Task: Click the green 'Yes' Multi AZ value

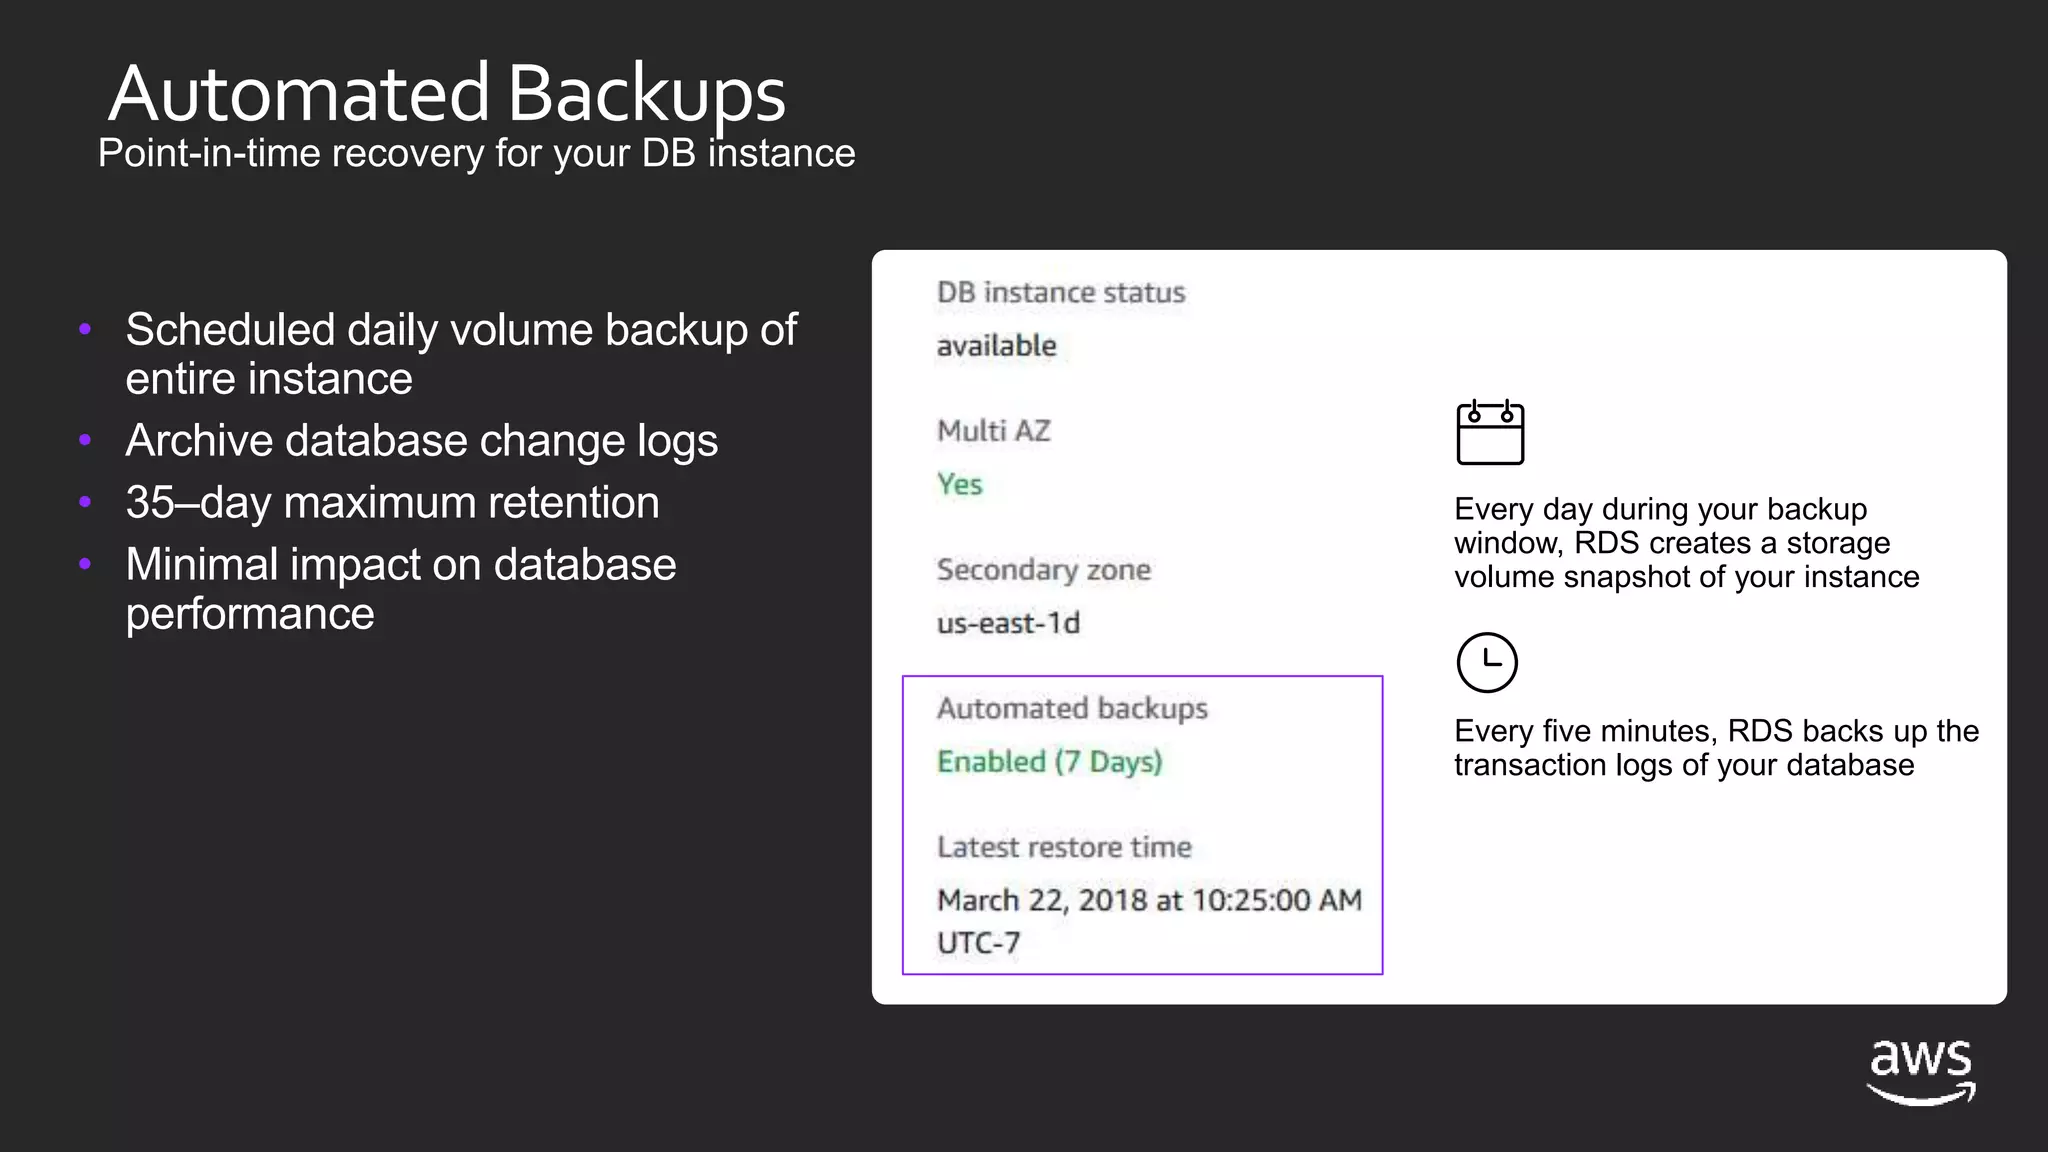Action: point(960,485)
